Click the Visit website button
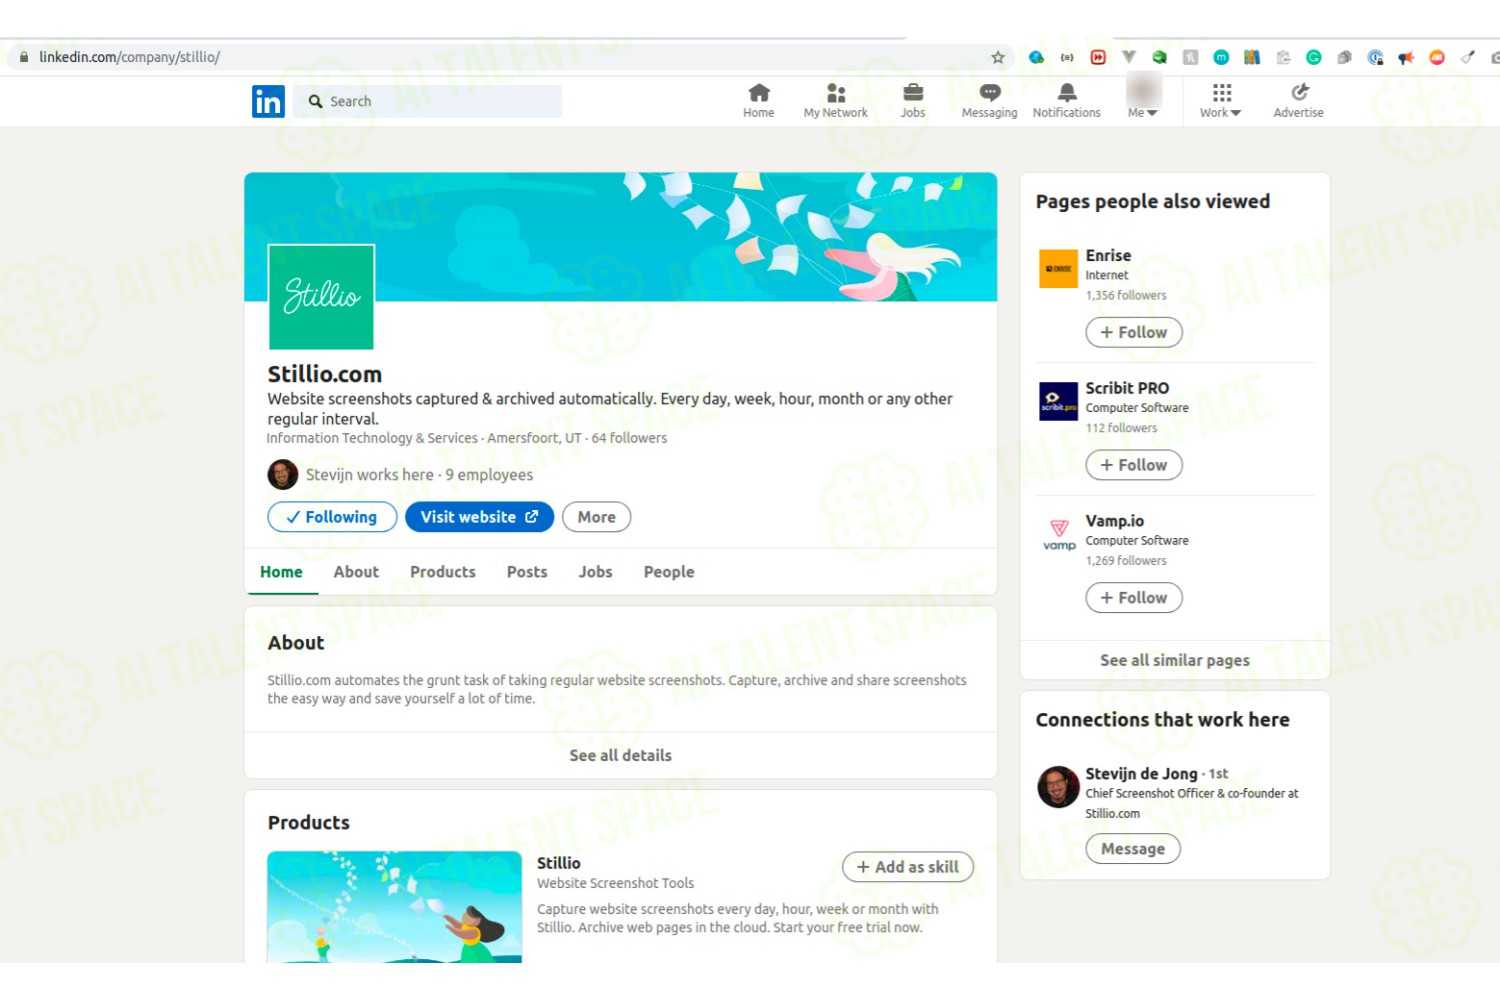The image size is (1500, 1000). tap(479, 517)
